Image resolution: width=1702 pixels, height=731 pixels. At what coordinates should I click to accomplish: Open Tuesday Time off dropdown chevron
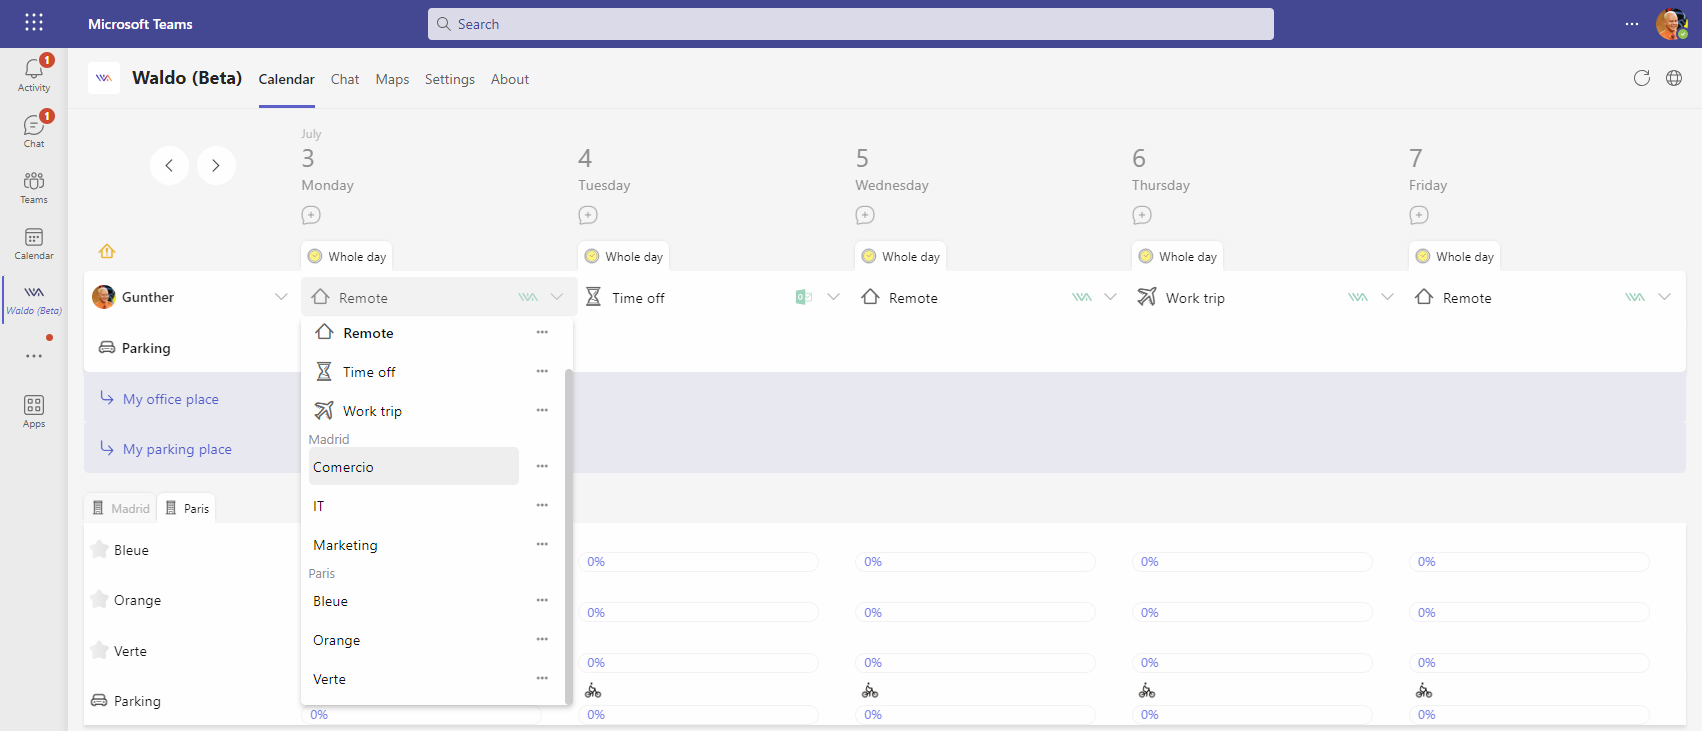(834, 297)
